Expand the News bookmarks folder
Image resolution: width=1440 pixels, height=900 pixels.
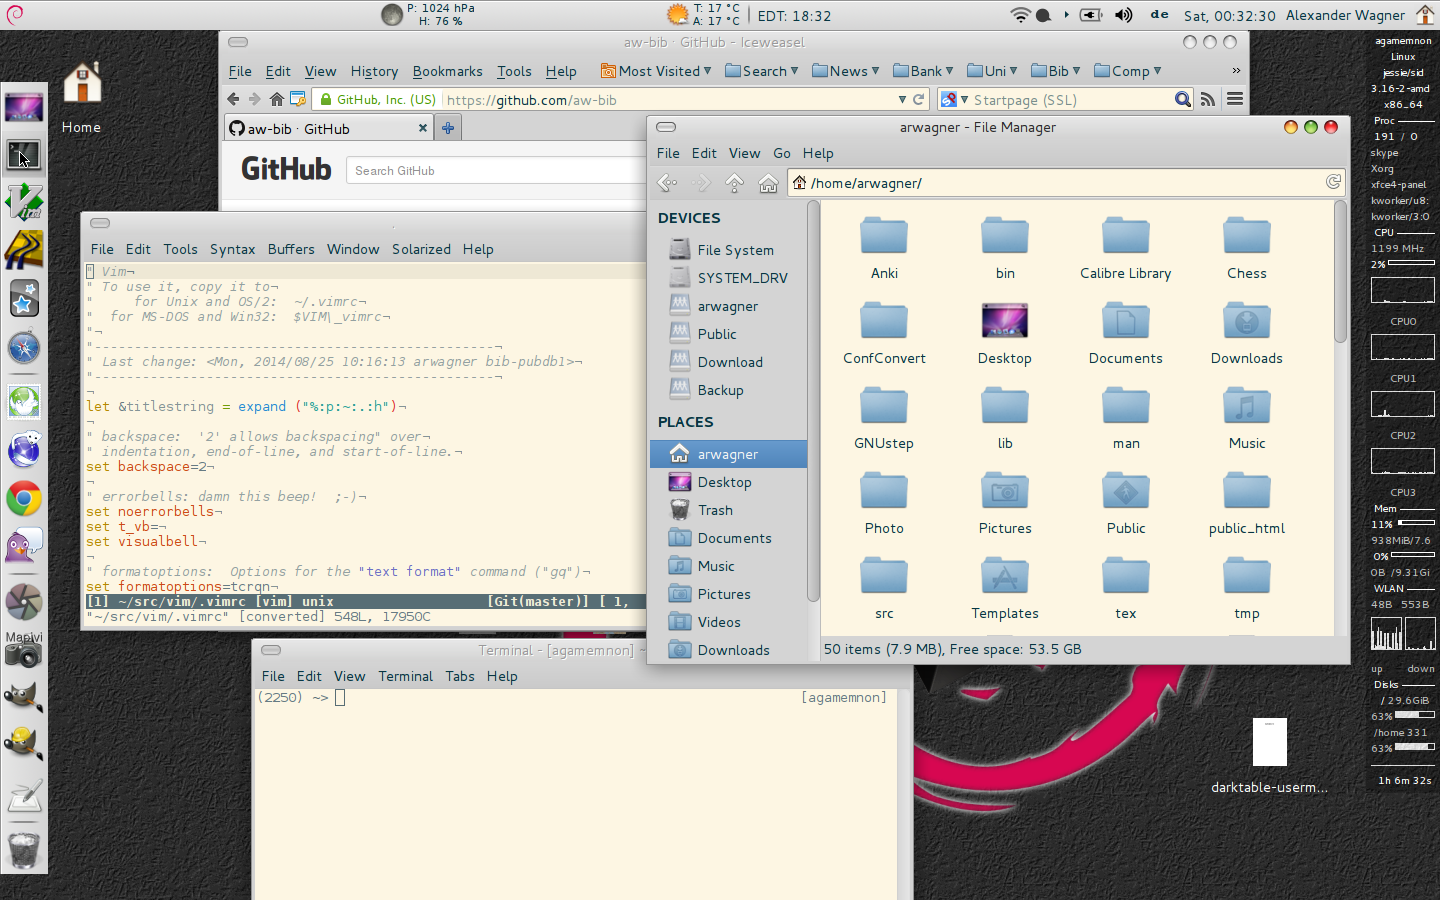[x=846, y=71]
